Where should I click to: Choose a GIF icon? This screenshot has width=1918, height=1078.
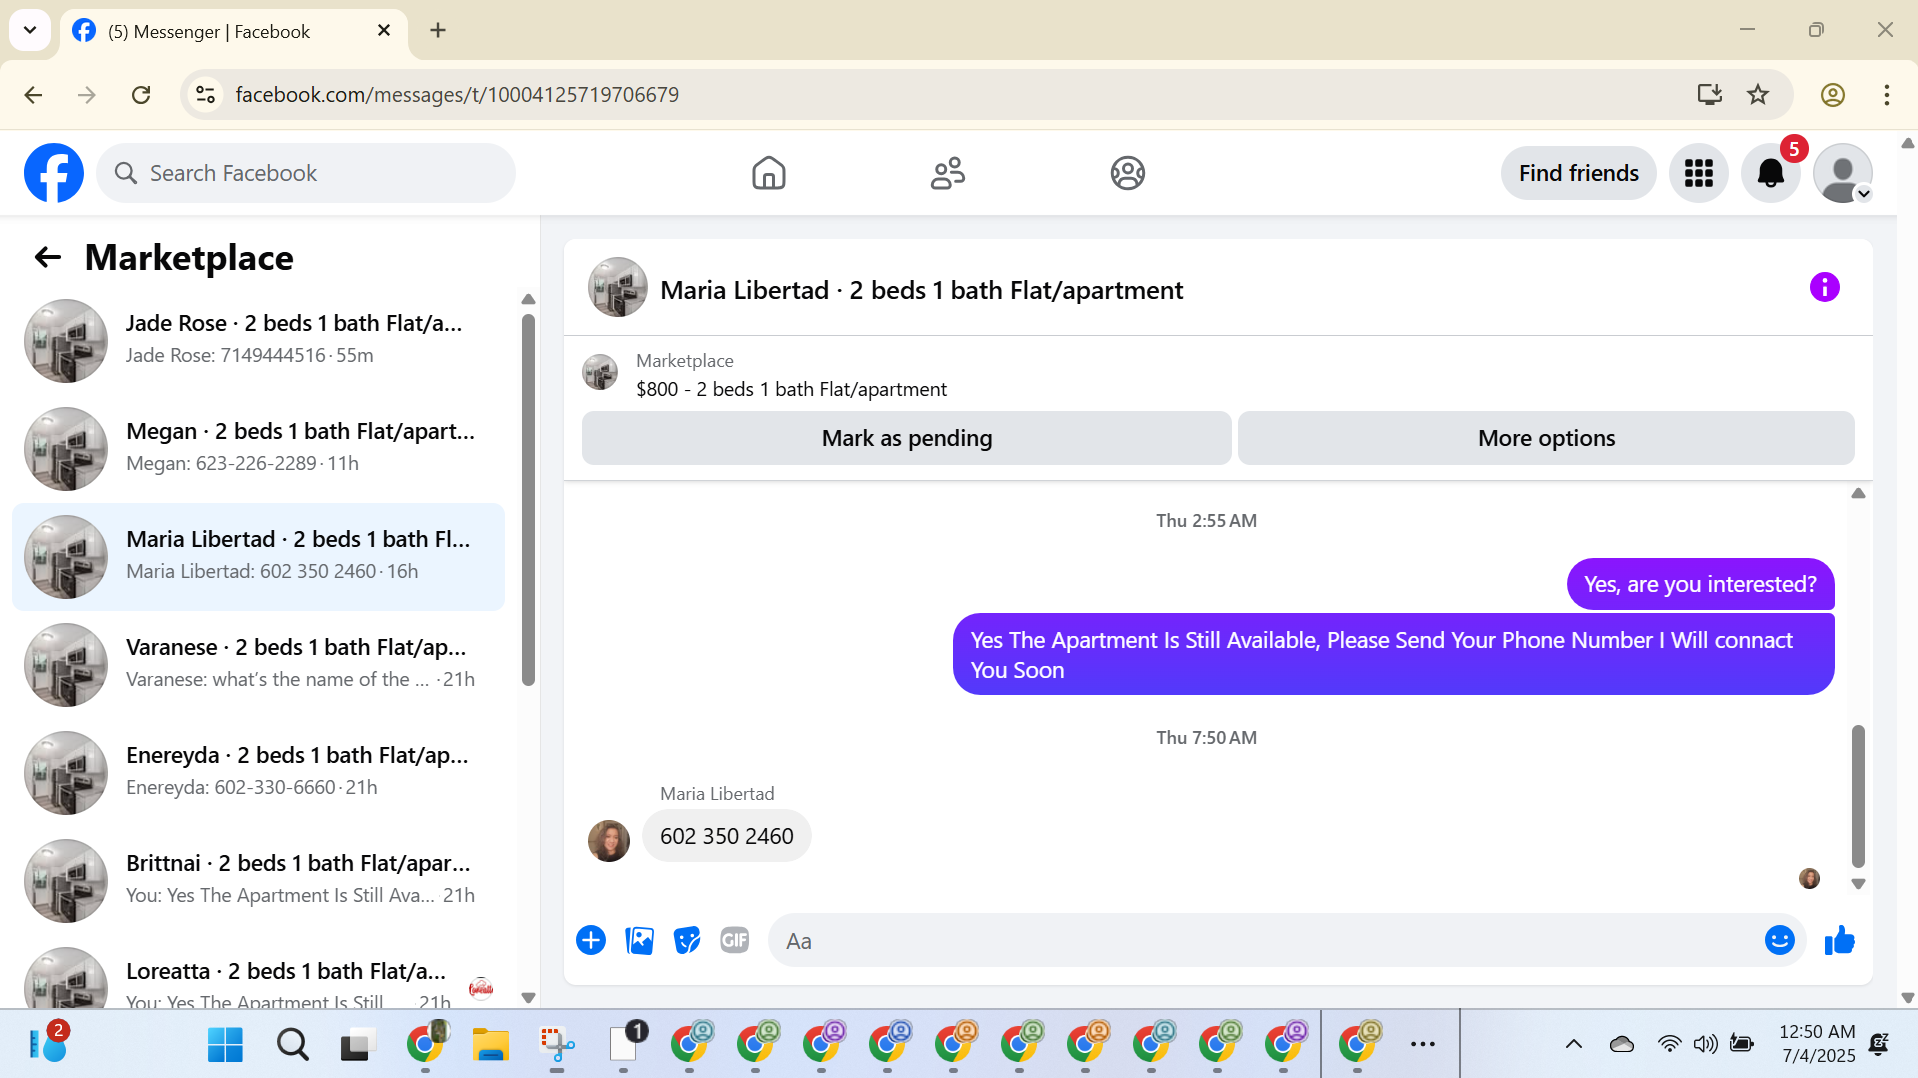[x=735, y=940]
